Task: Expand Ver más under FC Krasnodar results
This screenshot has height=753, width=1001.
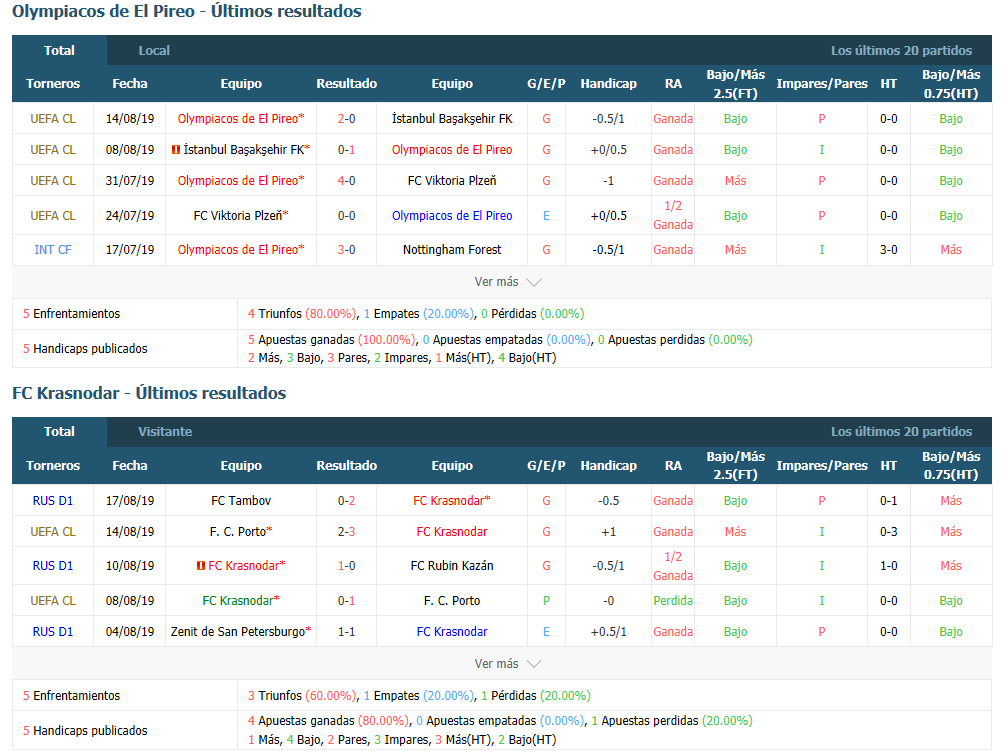Action: click(508, 664)
